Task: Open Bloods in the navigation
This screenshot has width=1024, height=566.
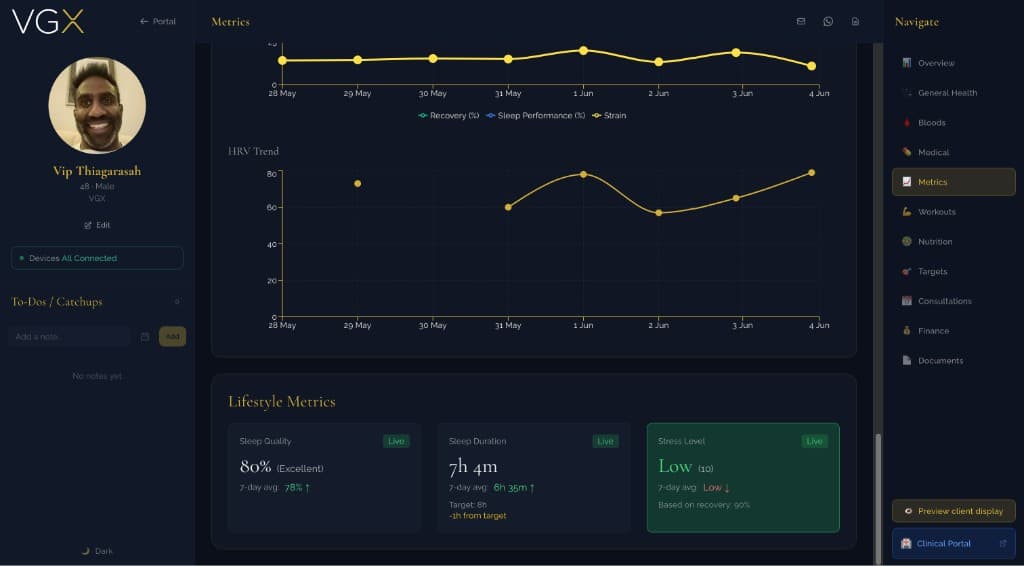Action: tap(953, 123)
